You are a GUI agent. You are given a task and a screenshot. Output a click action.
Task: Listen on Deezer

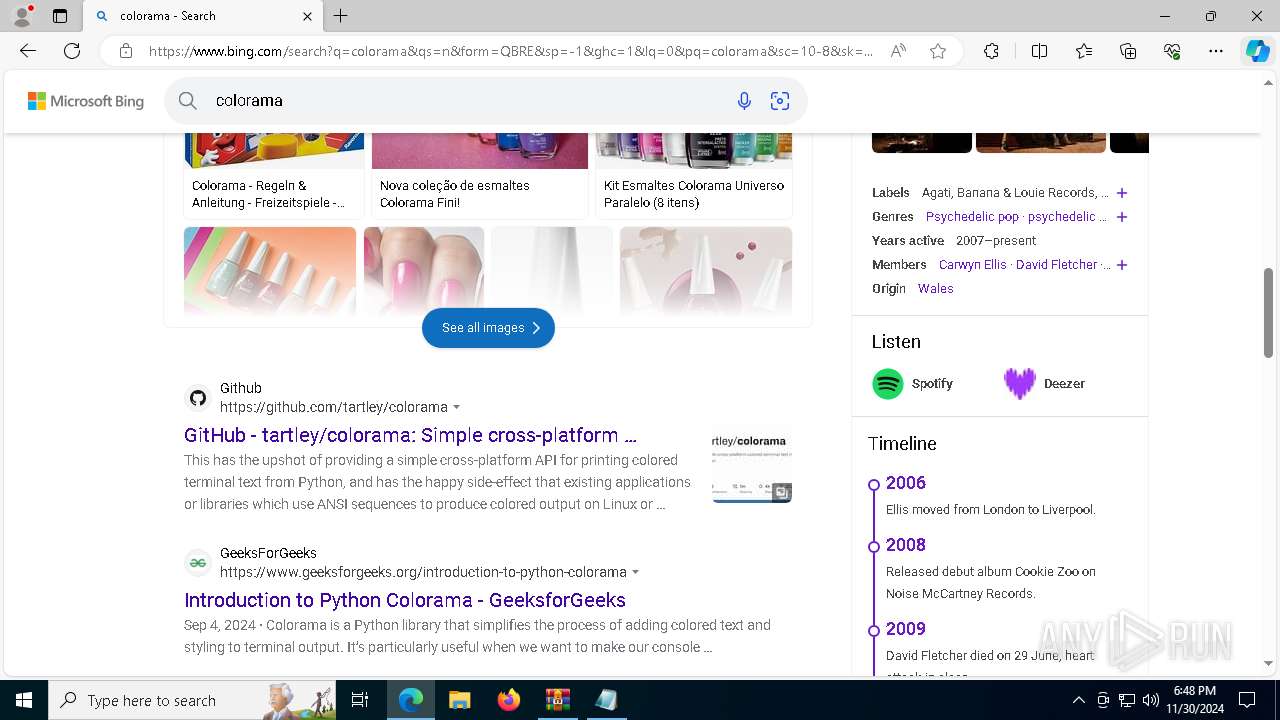[1045, 384]
